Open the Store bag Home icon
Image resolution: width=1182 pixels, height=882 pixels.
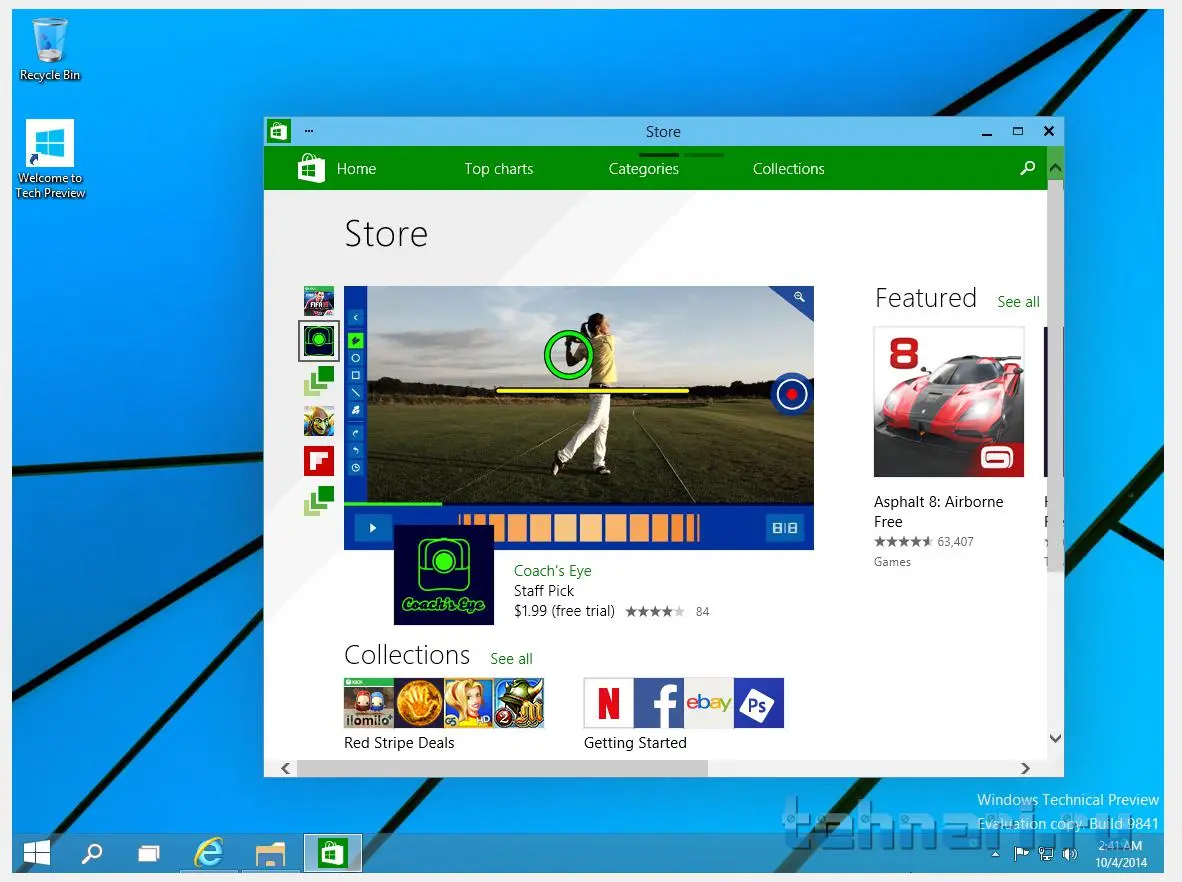(x=311, y=169)
